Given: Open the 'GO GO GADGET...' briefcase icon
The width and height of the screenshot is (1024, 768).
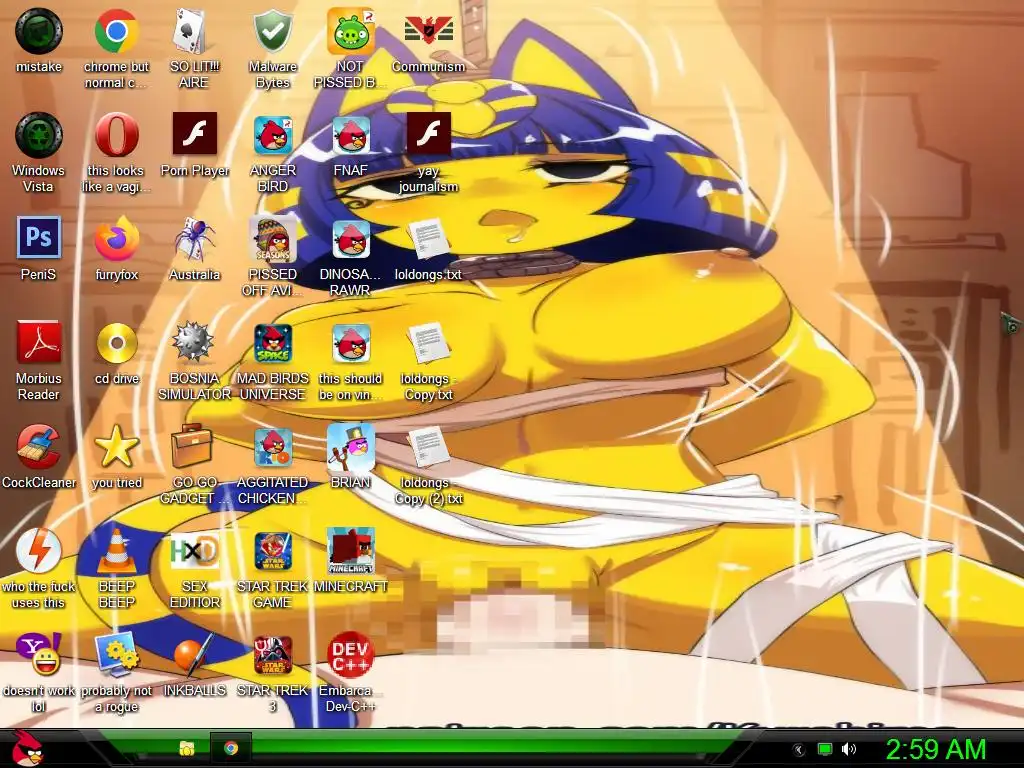Looking at the screenshot, I should (x=192, y=447).
